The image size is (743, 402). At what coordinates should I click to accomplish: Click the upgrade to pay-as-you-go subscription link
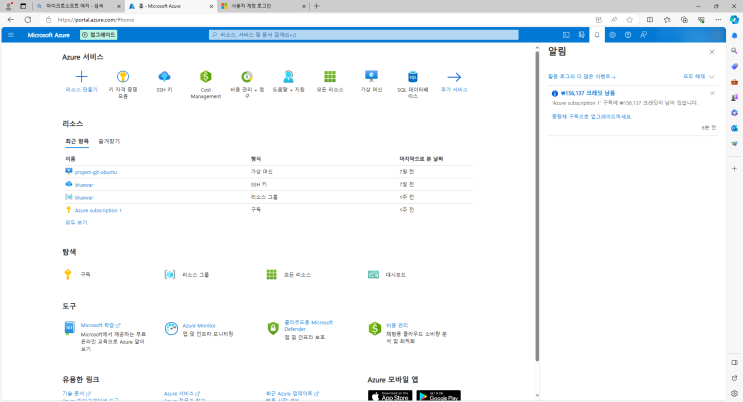click(592, 117)
